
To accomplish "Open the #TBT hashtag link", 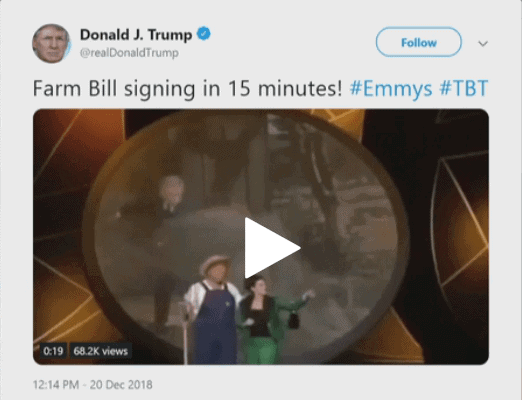I will [464, 89].
